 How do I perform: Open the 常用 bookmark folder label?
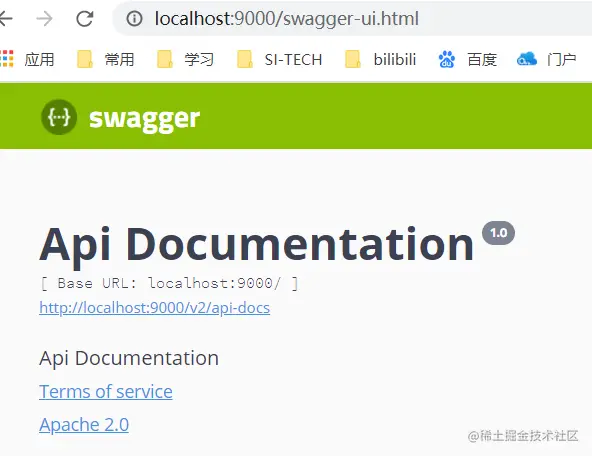[x=119, y=60]
